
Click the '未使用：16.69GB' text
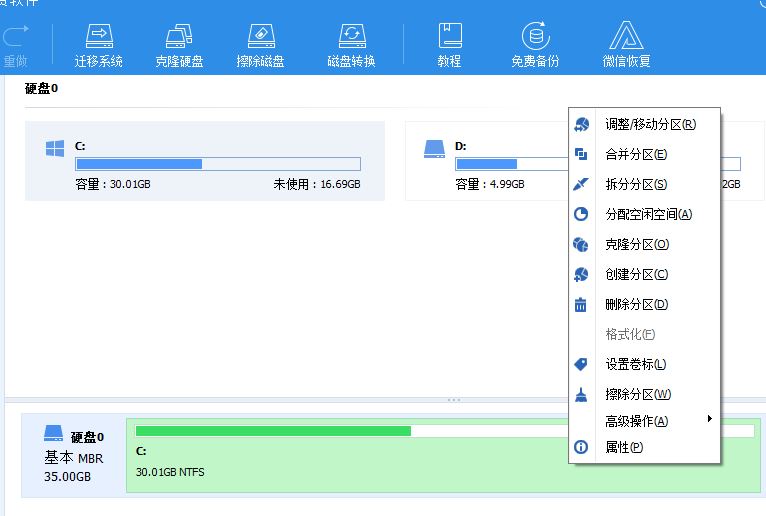point(317,184)
